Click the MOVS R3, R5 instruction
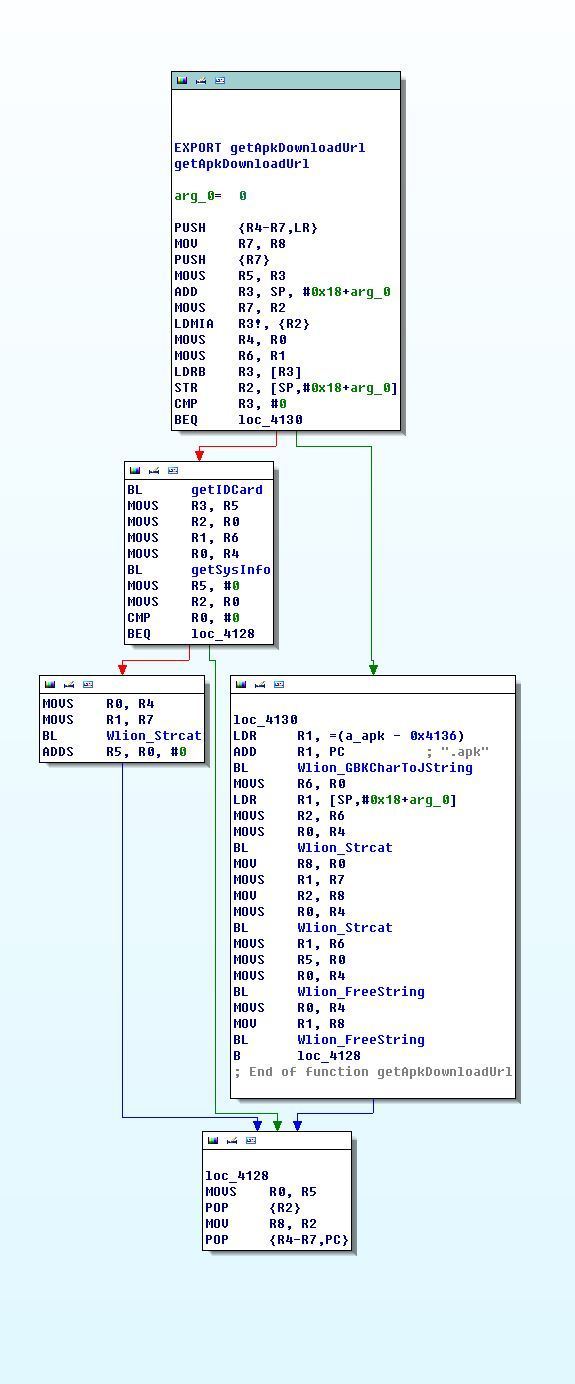Screen dimensions: 575x1384 [x=183, y=506]
